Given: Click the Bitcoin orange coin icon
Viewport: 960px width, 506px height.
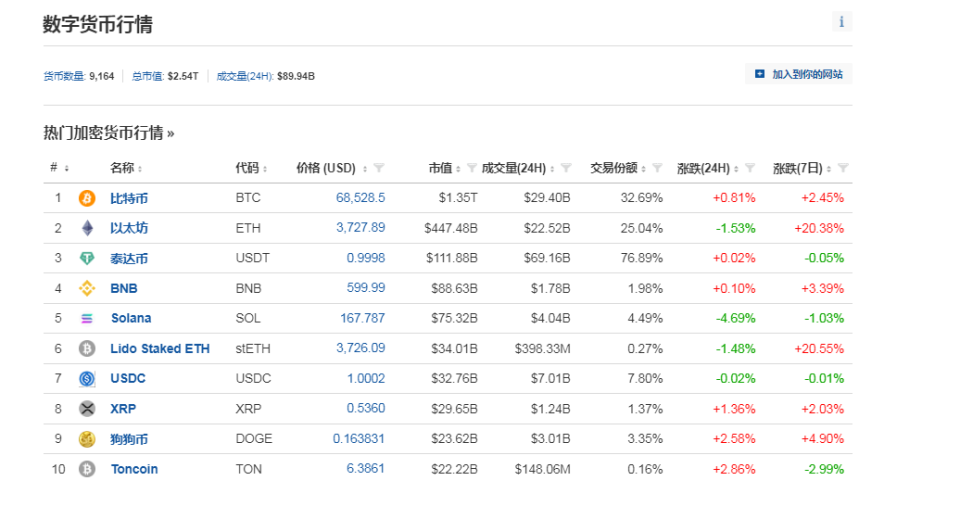Looking at the screenshot, I should point(87,198).
